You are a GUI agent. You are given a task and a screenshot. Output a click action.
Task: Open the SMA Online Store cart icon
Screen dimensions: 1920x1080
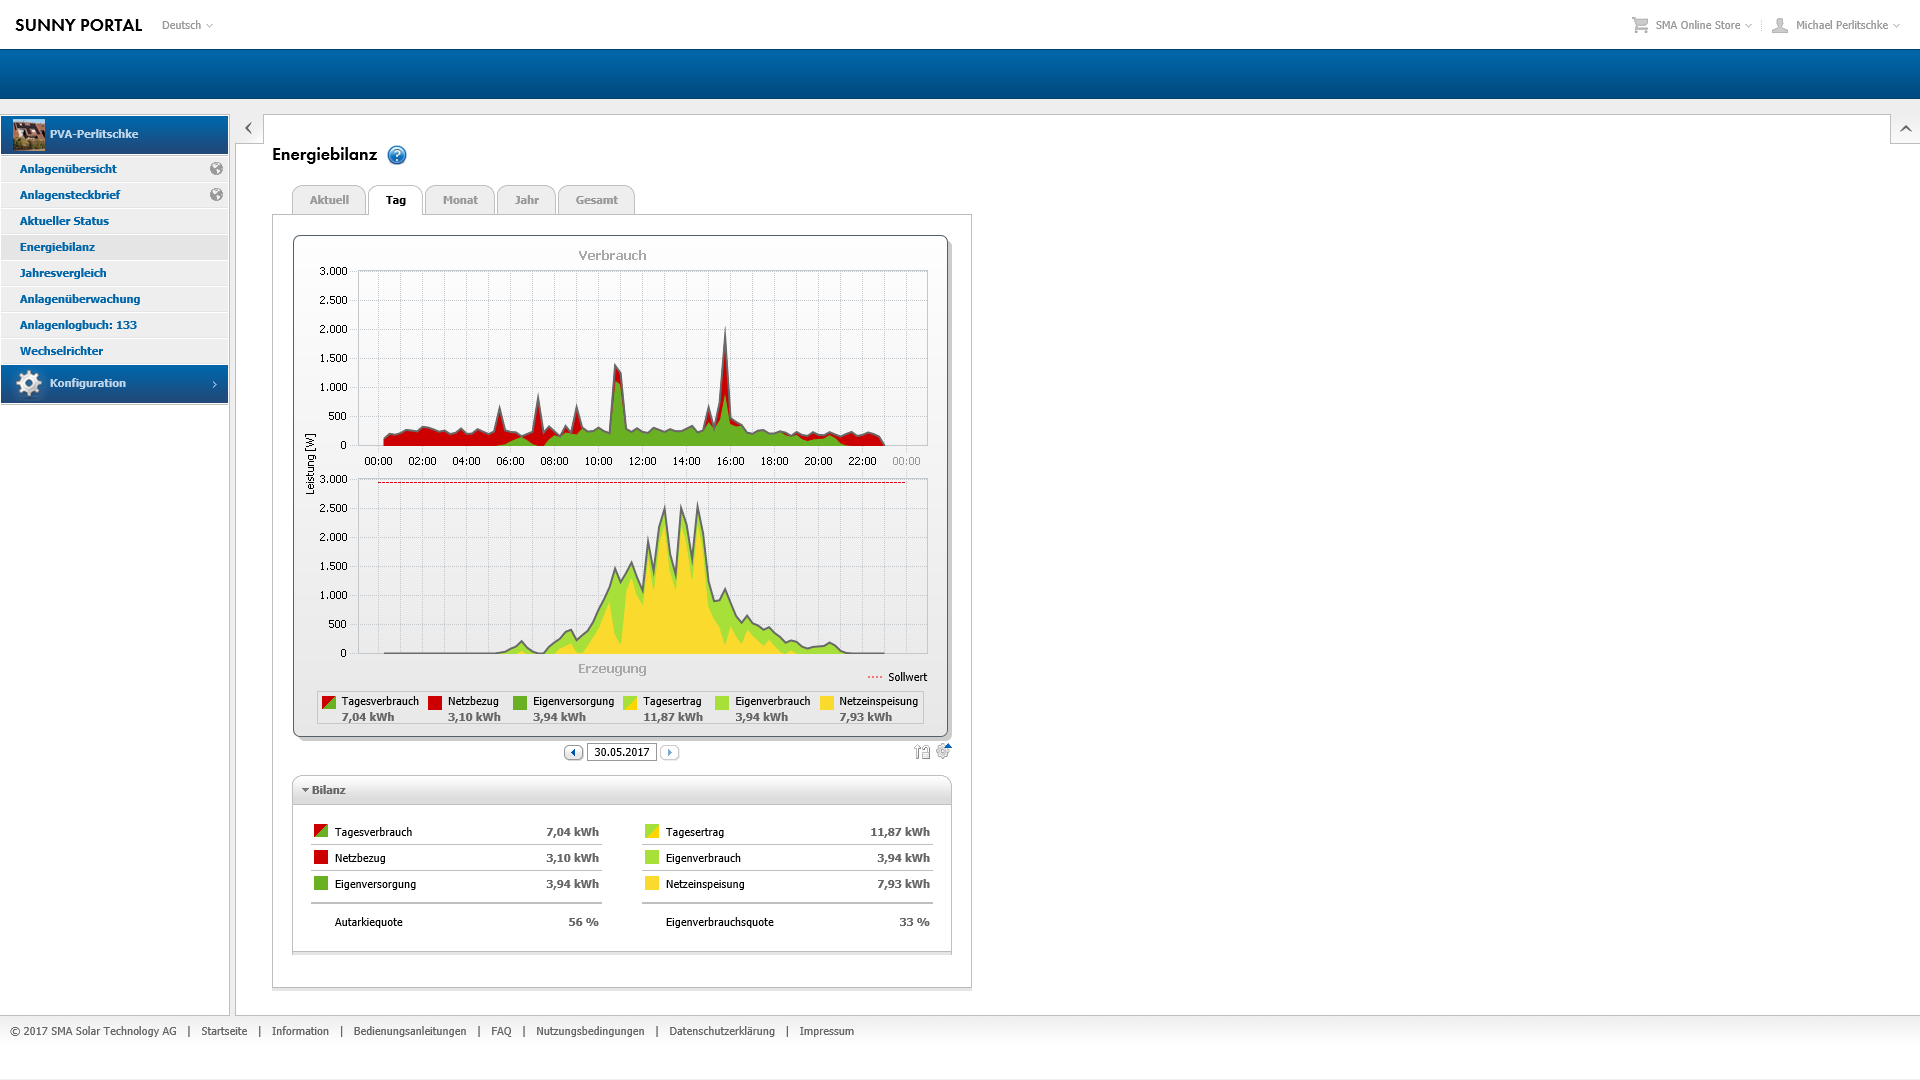[x=1640, y=25]
